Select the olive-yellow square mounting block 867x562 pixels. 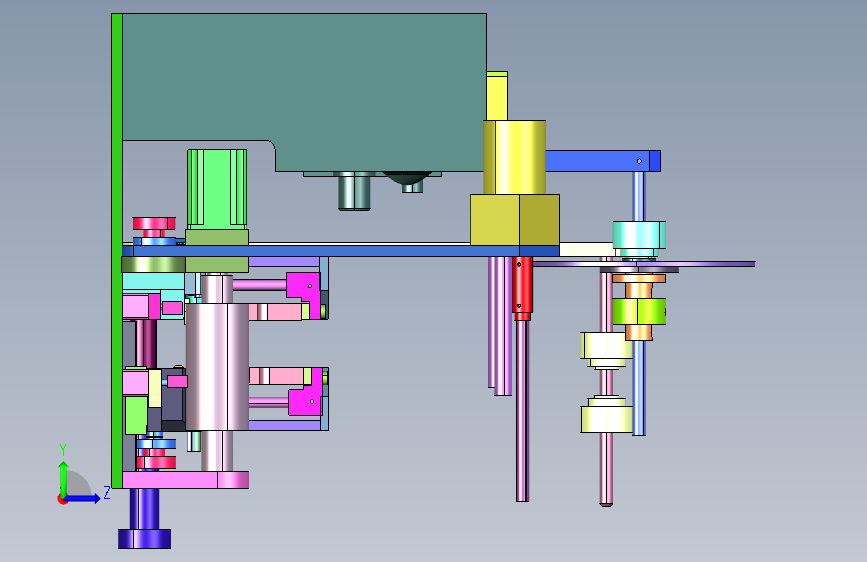515,220
